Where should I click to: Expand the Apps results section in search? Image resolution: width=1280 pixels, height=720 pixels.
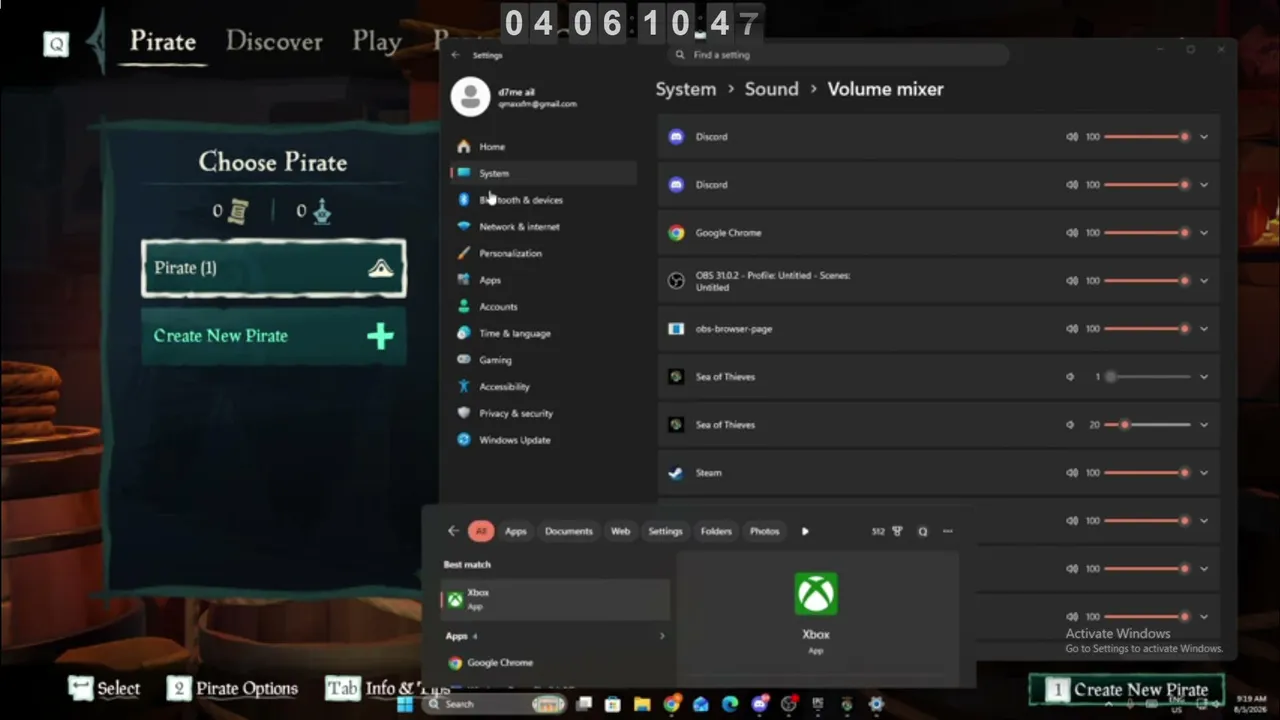[662, 636]
